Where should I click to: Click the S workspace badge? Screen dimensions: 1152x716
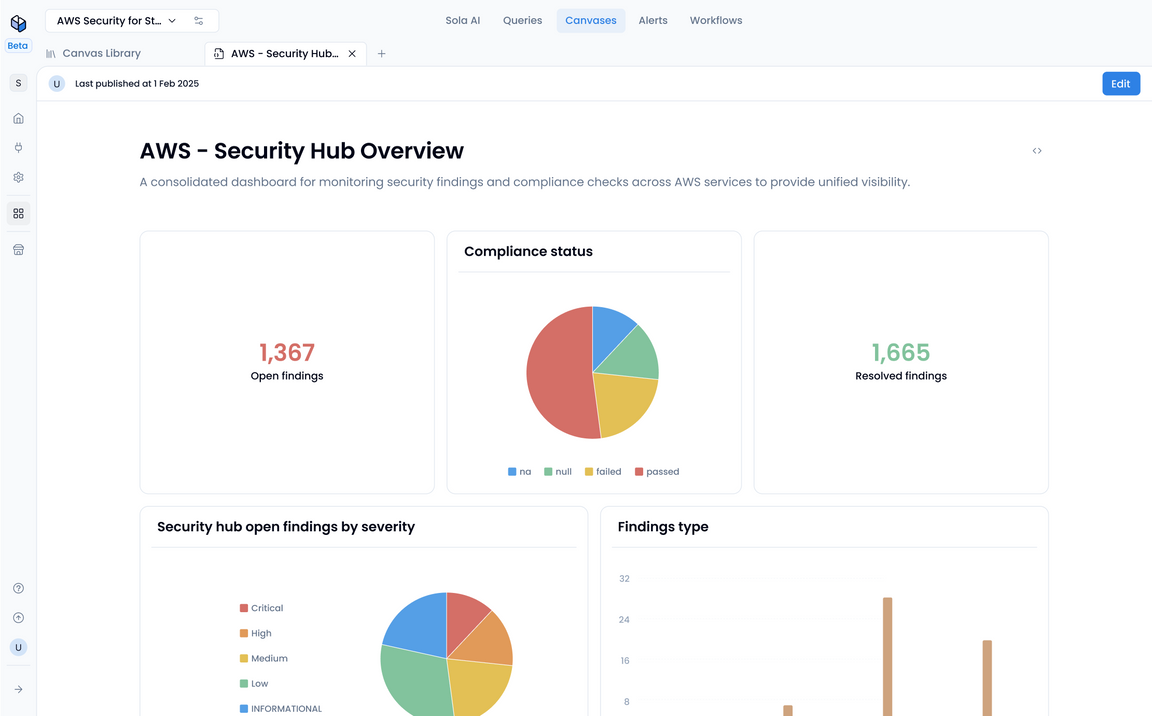pos(18,83)
